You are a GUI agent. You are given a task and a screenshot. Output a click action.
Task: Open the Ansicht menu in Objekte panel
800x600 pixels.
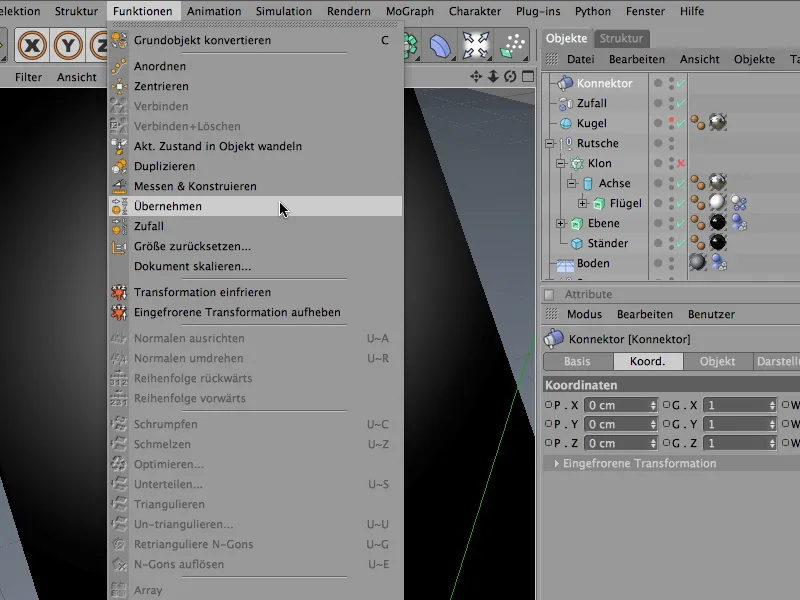pos(699,59)
